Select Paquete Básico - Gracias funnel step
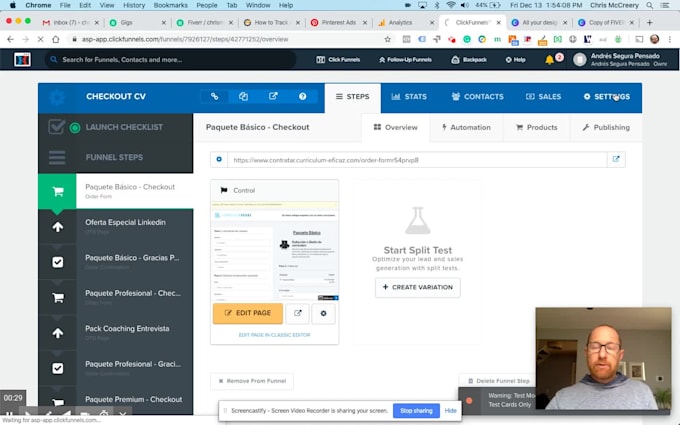Viewport: 680px width, 425px height. 115,262
